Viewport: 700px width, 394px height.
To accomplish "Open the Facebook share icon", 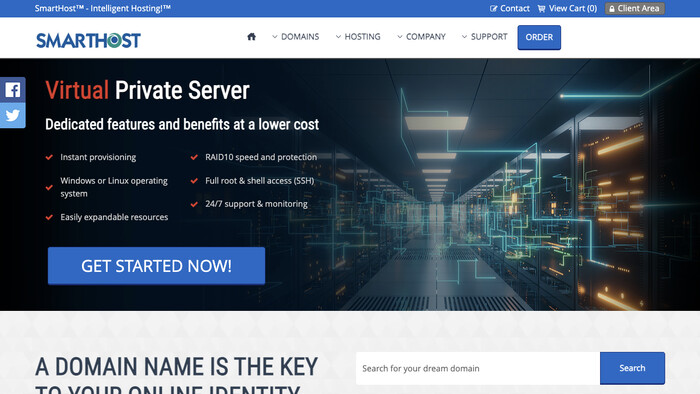I will click(12, 90).
